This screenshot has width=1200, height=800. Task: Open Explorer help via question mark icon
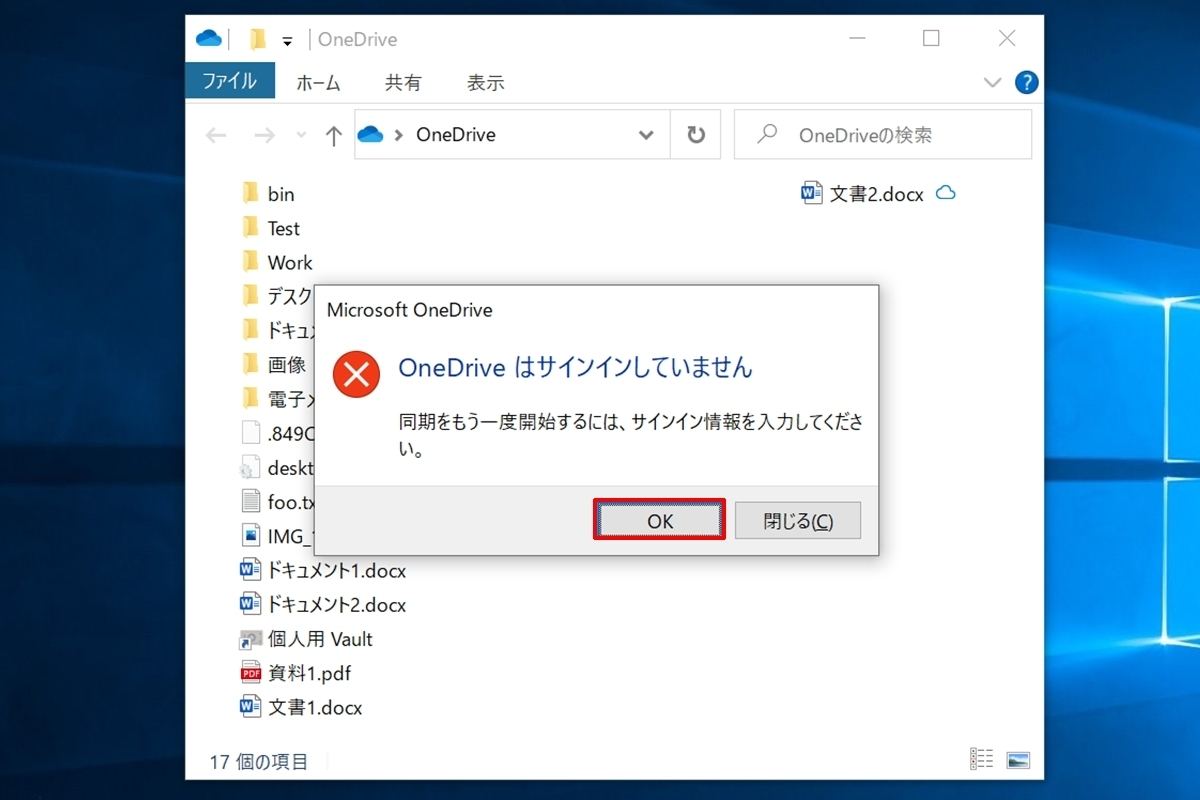[x=1026, y=82]
